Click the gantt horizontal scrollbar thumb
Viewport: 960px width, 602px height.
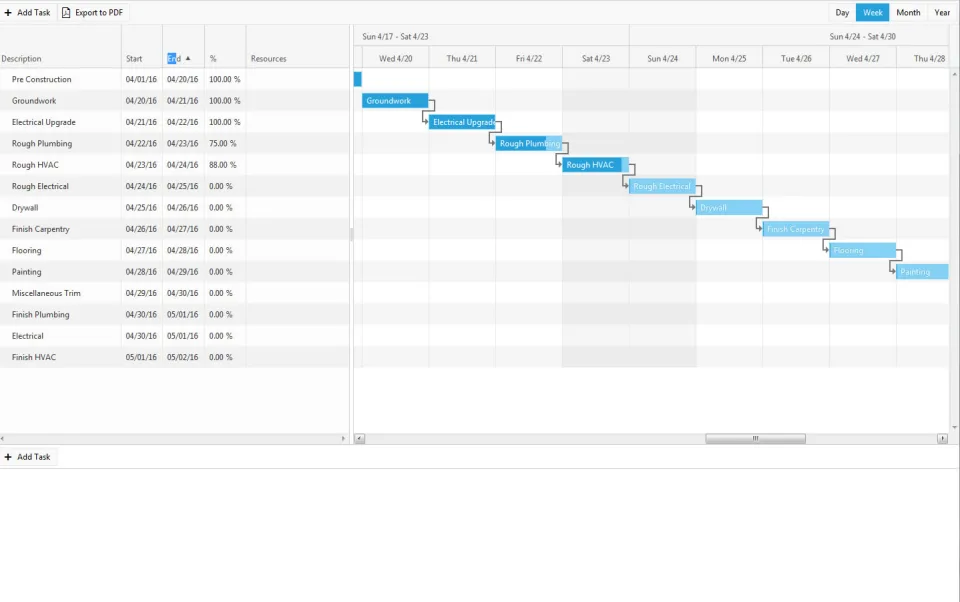(755, 438)
